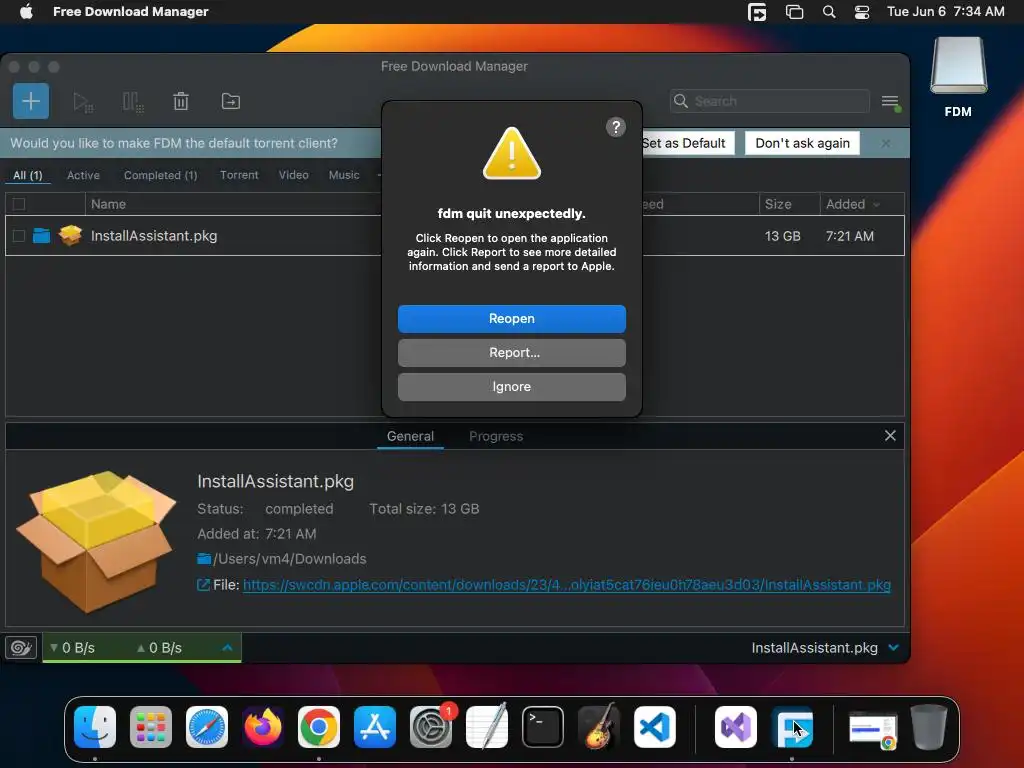Click the pause all downloads icon
This screenshot has width=1024, height=768.
point(133,102)
